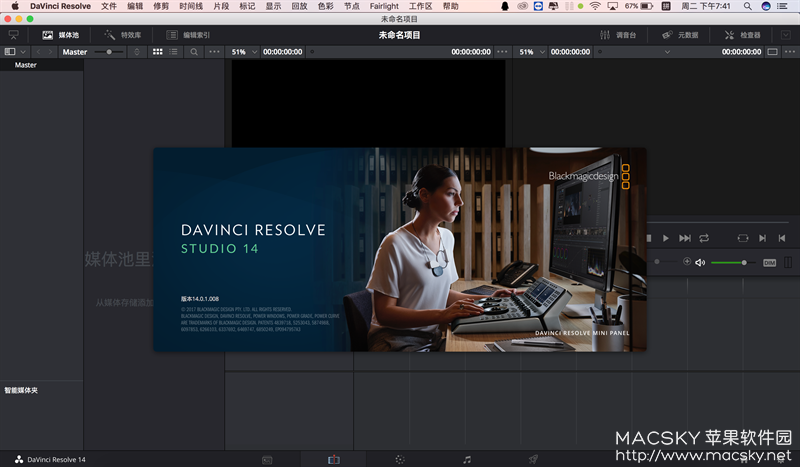Open the source viewer three-dot options menu
The height and width of the screenshot is (467, 800).
(x=502, y=52)
